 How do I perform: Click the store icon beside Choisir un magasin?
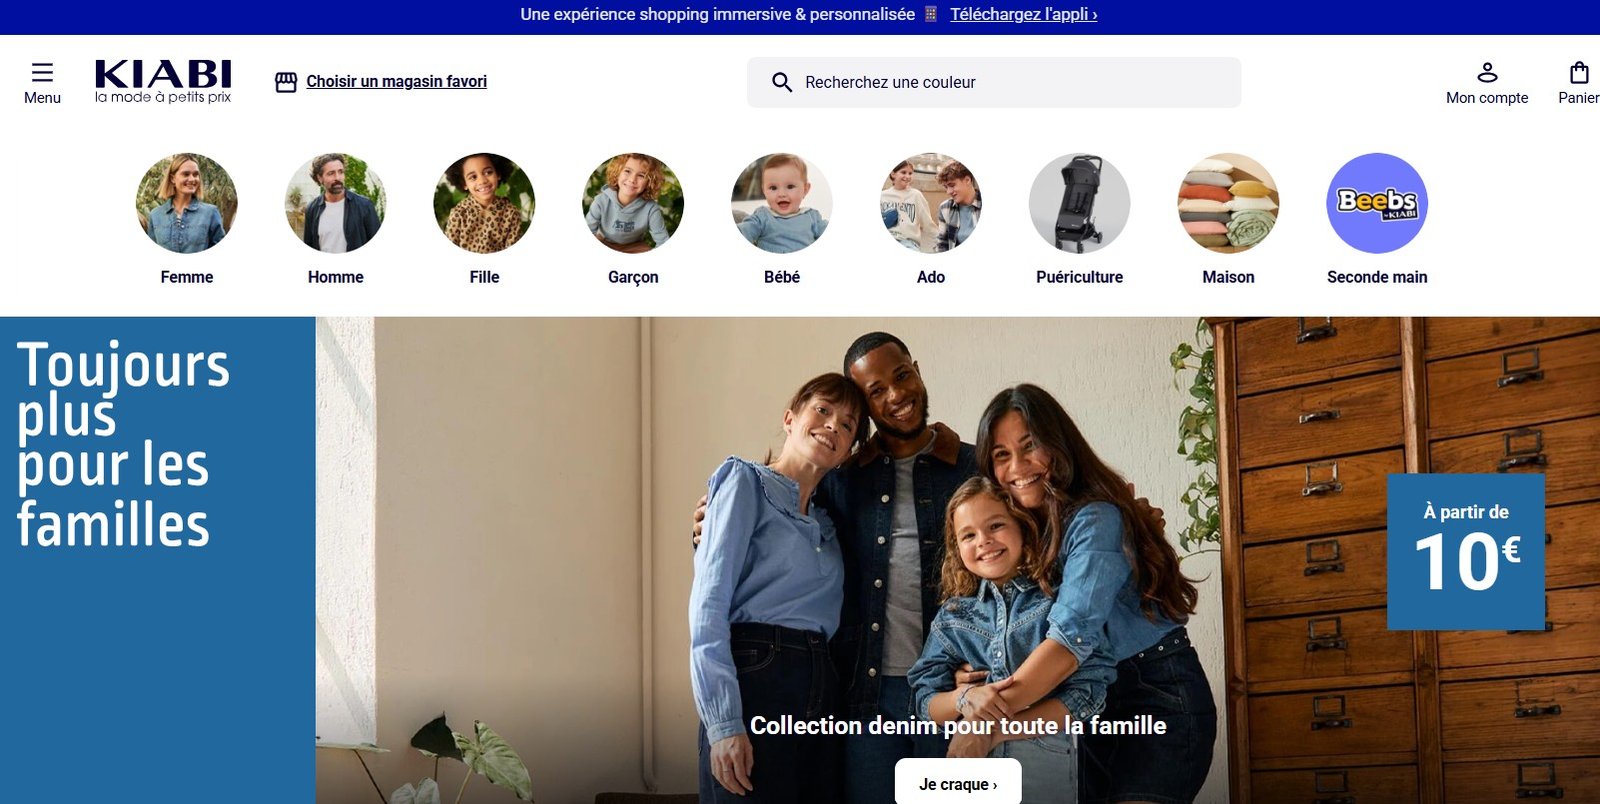point(286,82)
